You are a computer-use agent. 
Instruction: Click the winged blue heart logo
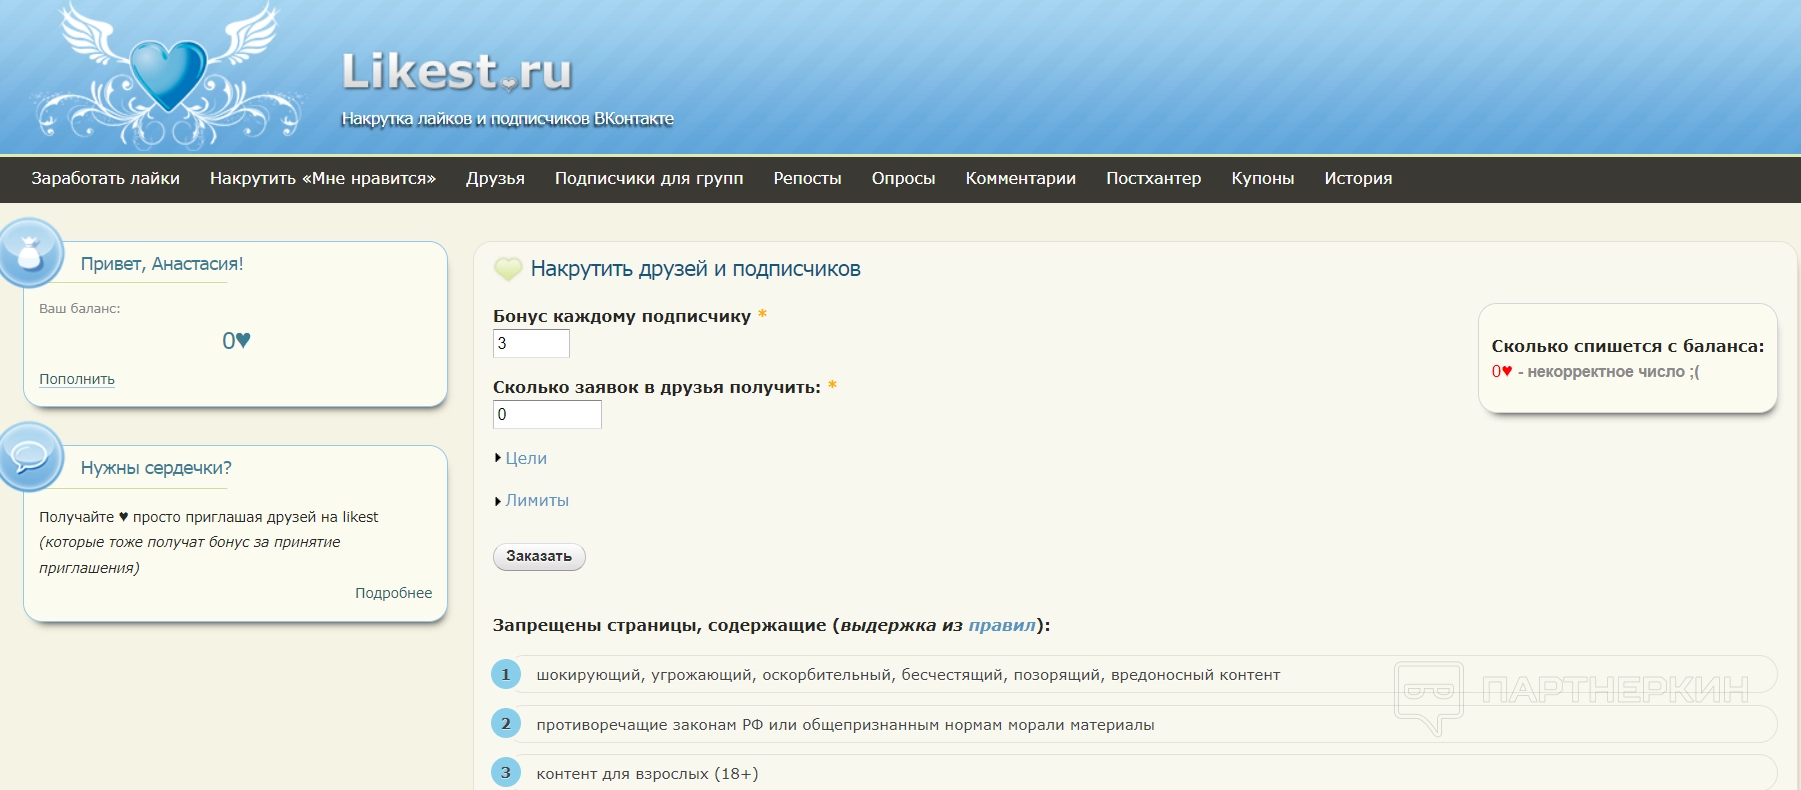tap(168, 75)
